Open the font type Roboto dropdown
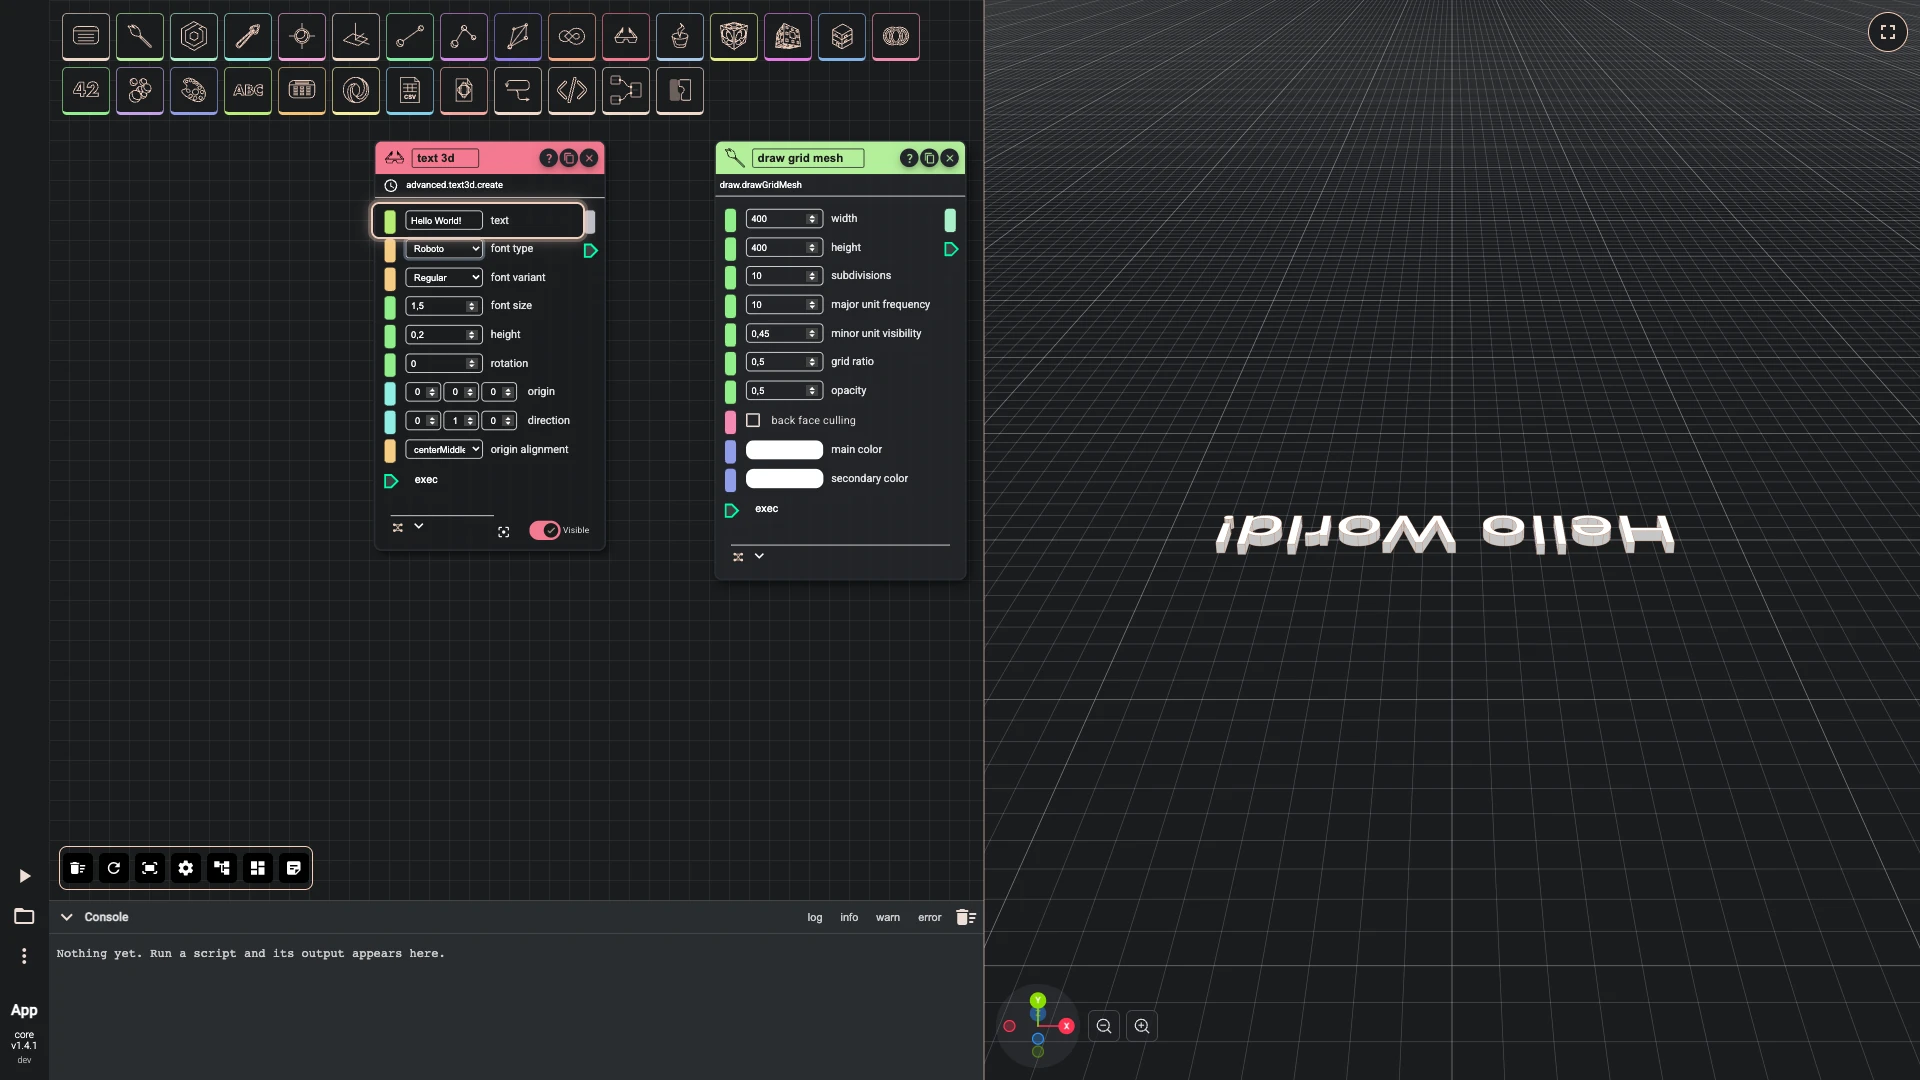The image size is (1920, 1080). pyautogui.click(x=444, y=249)
